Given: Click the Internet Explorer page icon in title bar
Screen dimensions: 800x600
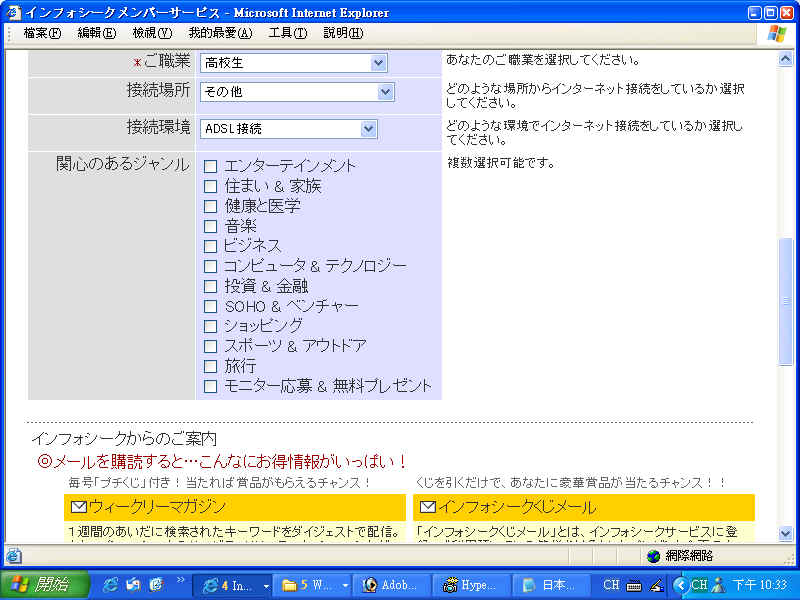Looking at the screenshot, I should [12, 12].
